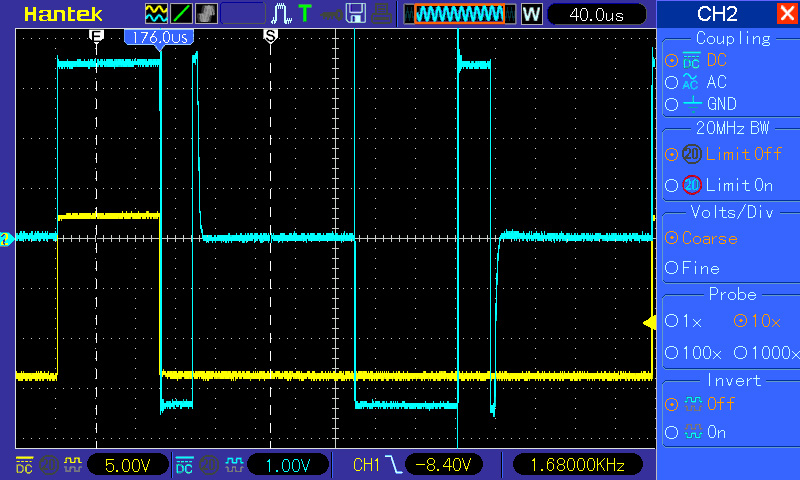800x480 pixels.
Task: Click the Hantek logo
Action: 63,14
